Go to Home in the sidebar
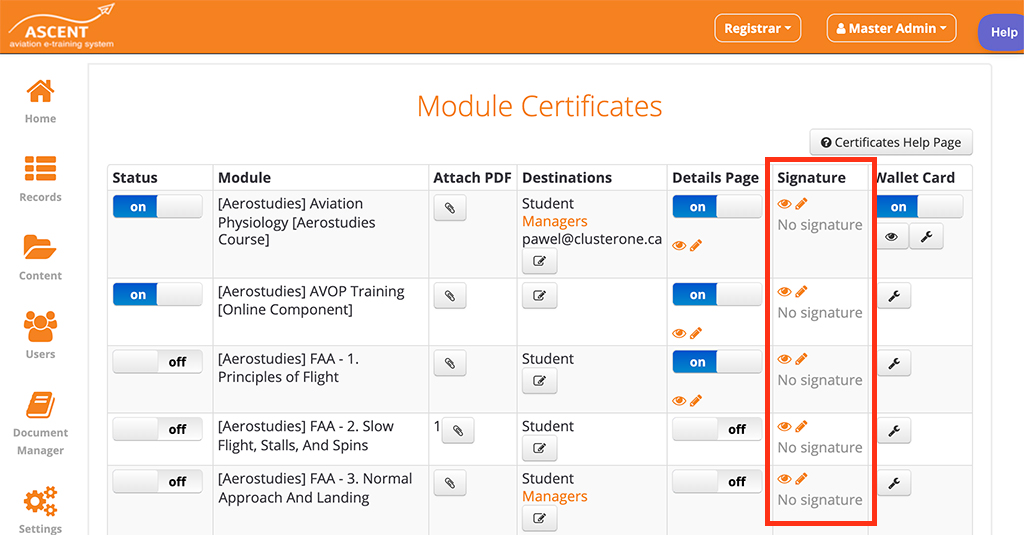The height and width of the screenshot is (535, 1024). (x=40, y=101)
